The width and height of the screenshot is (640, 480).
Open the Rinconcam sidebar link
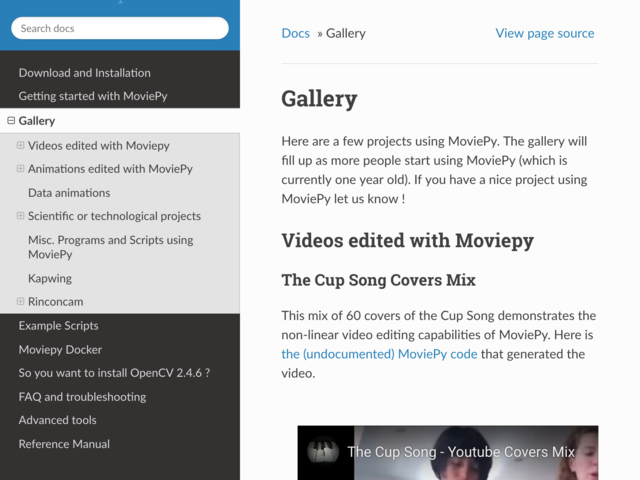click(56, 302)
